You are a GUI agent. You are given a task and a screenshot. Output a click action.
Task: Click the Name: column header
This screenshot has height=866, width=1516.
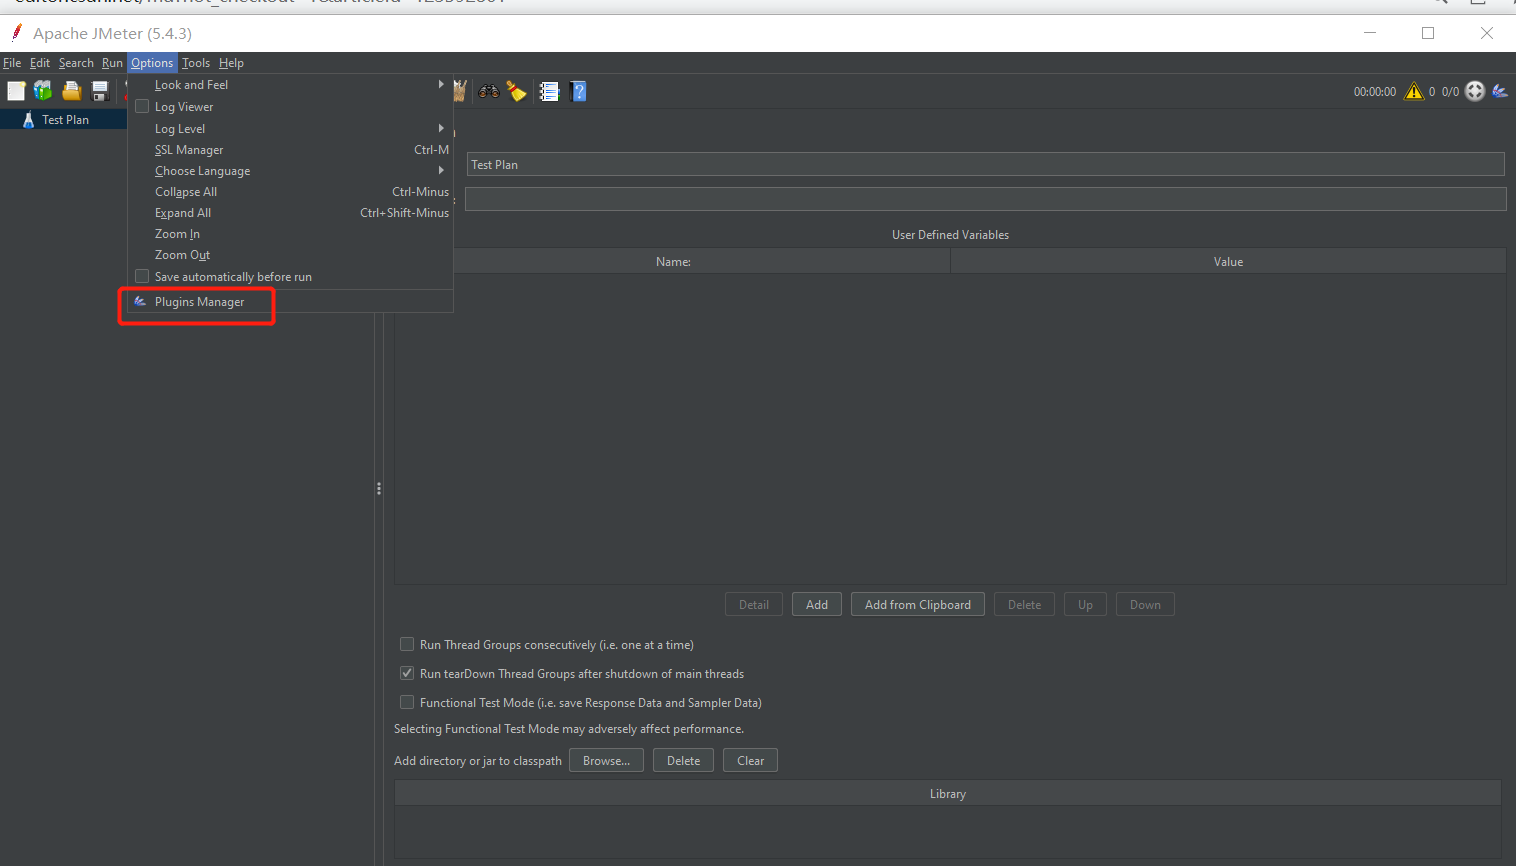pos(673,261)
